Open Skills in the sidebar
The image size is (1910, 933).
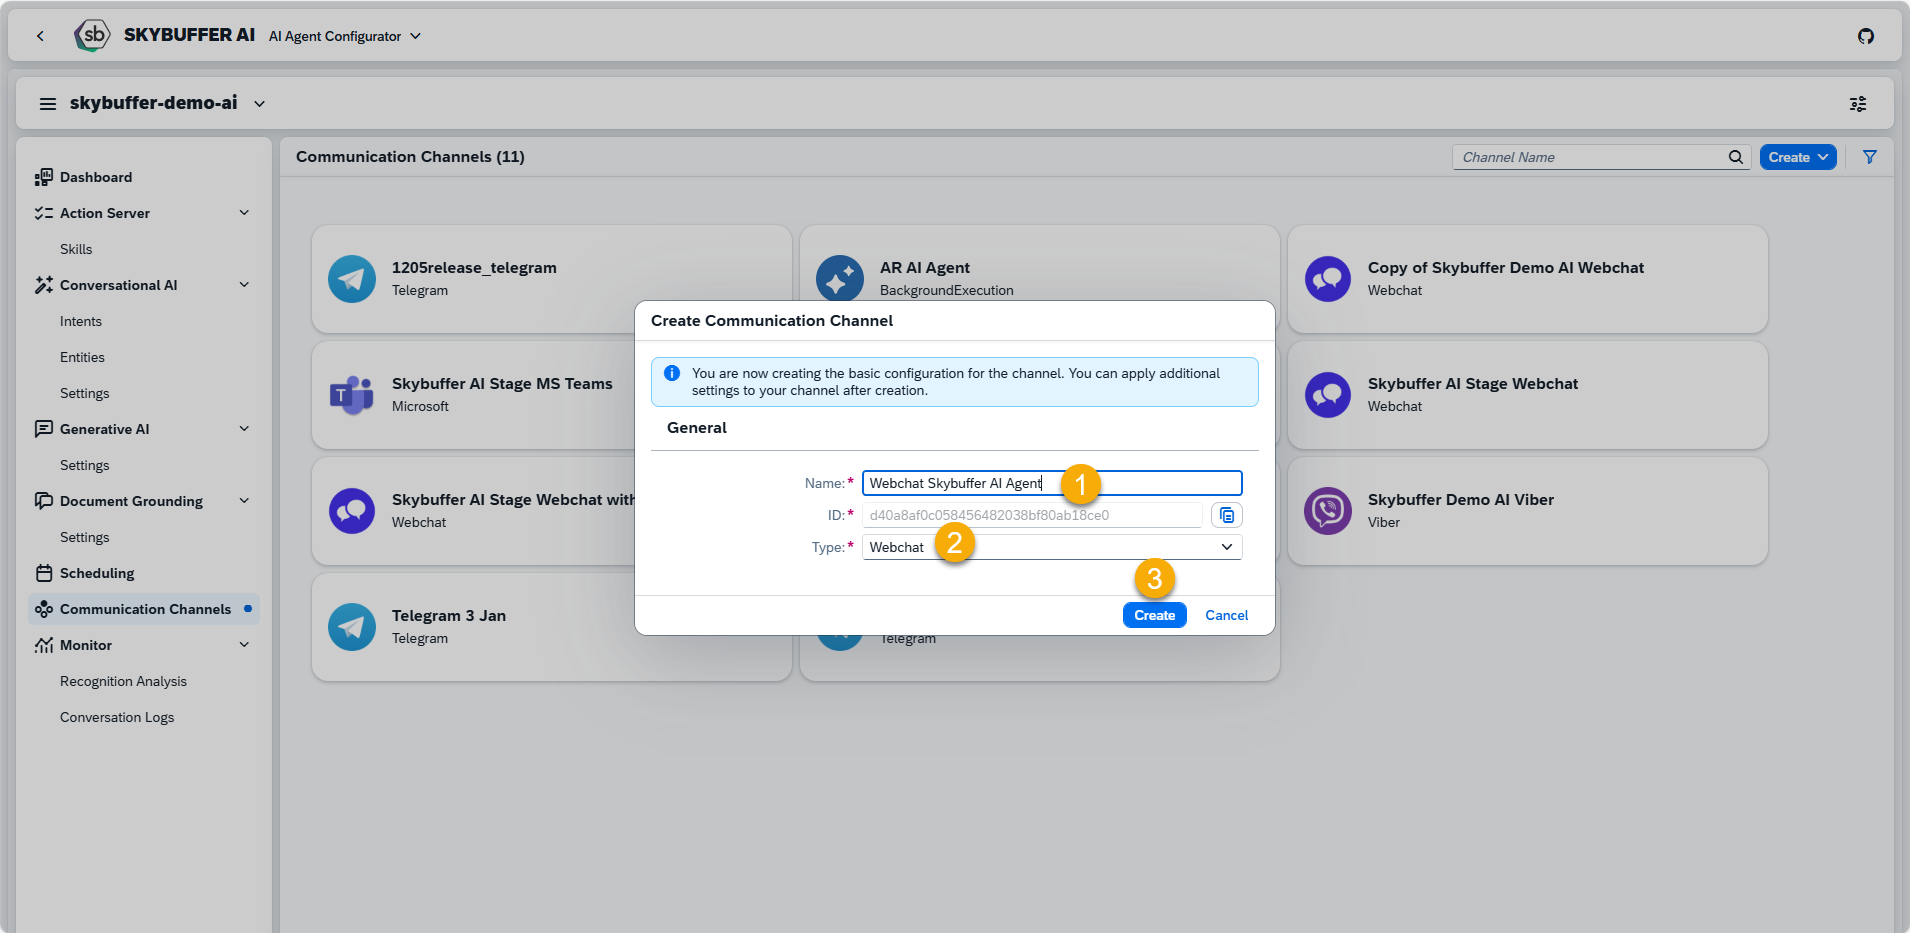pos(76,249)
